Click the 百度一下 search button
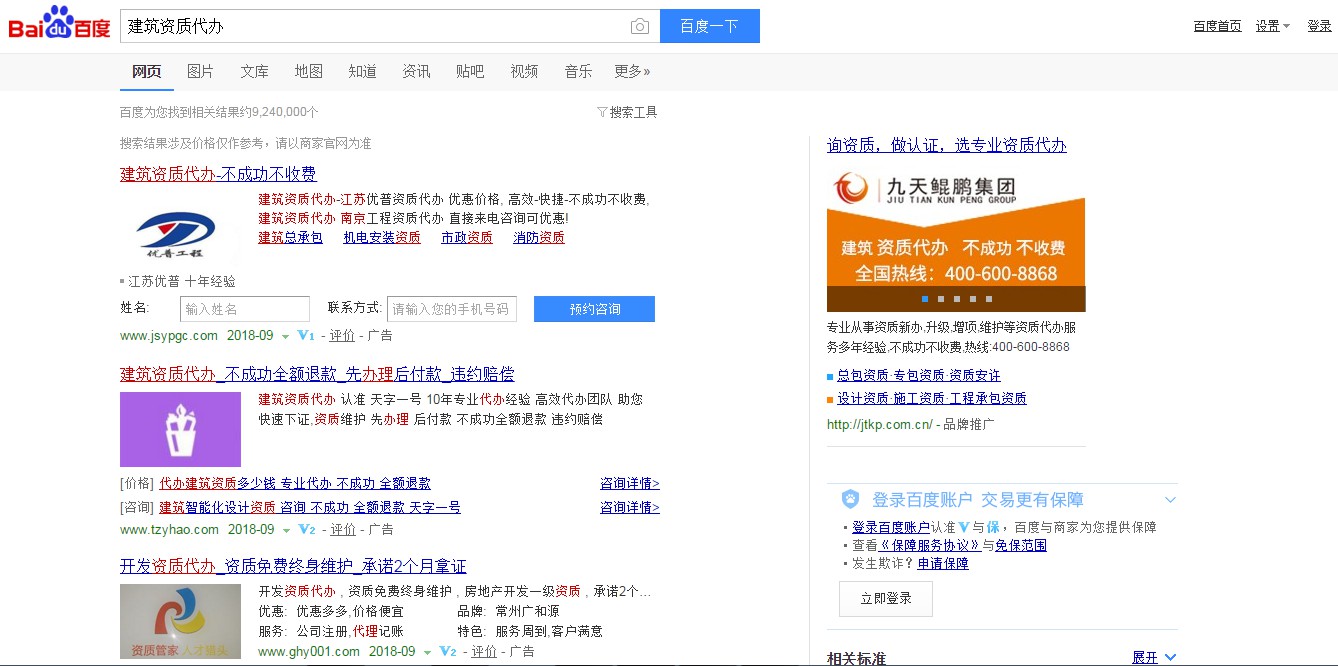Image resolution: width=1338 pixels, height=666 pixels. coord(709,27)
